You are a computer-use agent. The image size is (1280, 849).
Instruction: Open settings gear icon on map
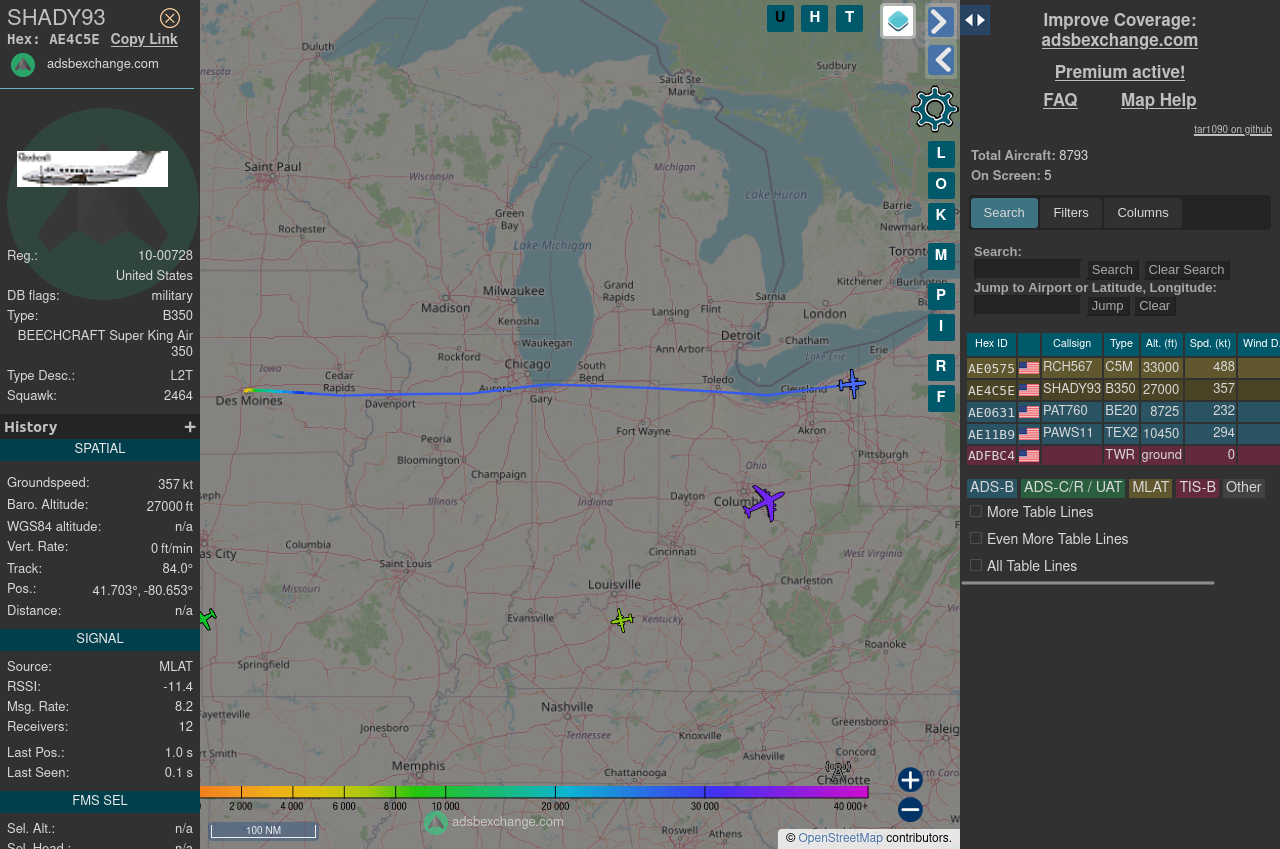coord(935,109)
